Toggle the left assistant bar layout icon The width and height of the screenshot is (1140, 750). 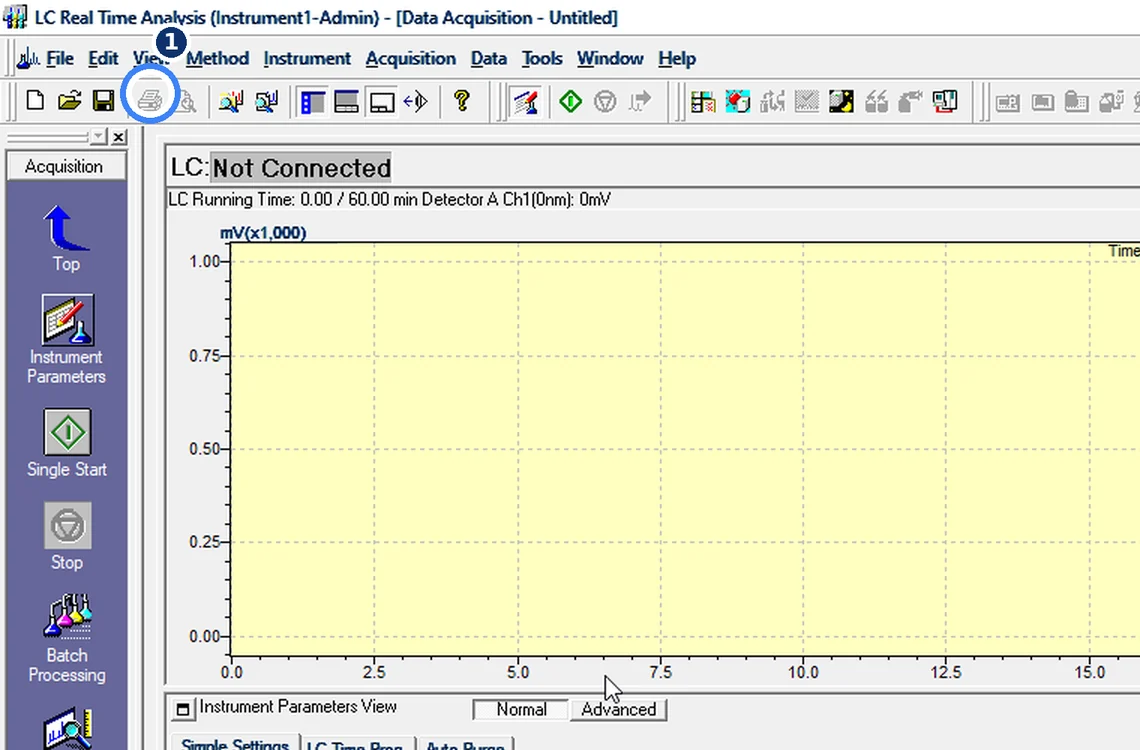click(x=313, y=102)
